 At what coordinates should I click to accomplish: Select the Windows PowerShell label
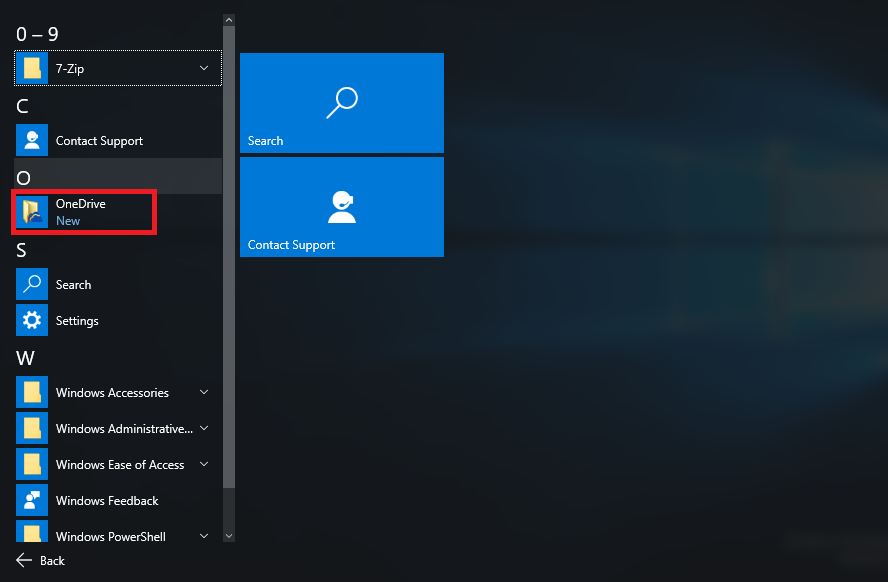(x=110, y=536)
